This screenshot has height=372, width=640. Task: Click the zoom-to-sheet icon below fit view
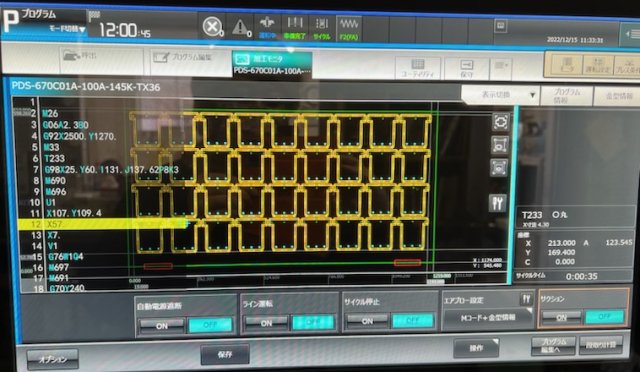pos(500,145)
